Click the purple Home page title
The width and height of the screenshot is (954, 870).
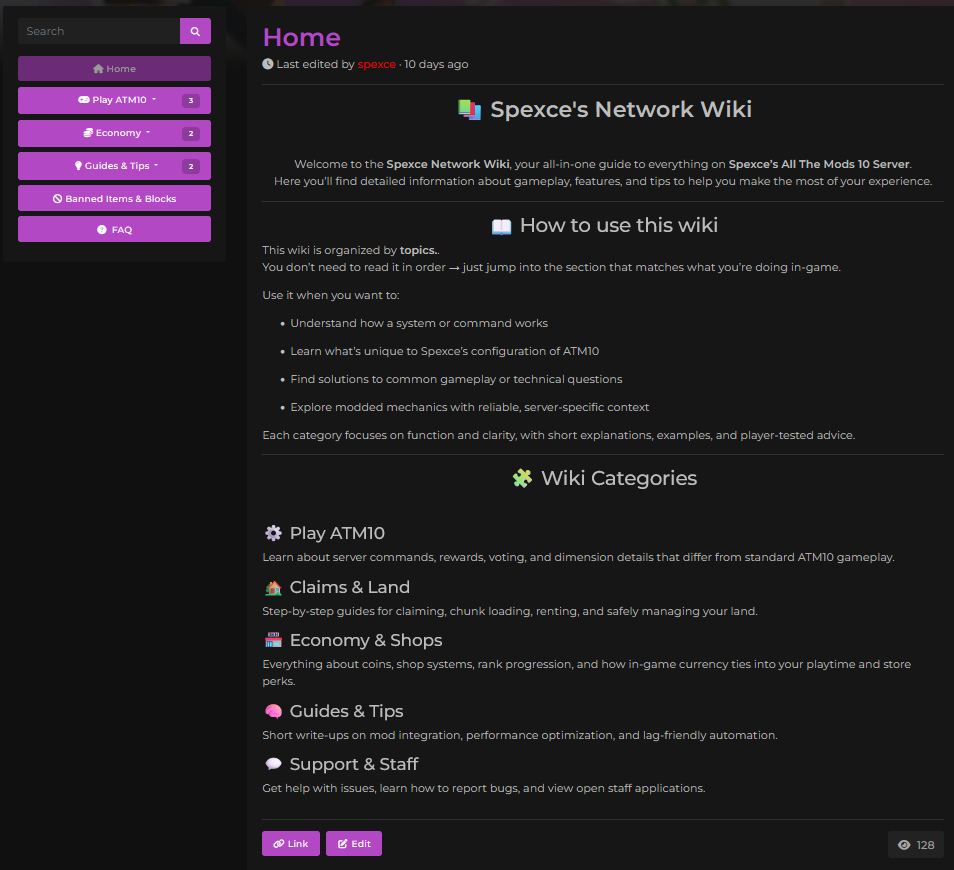click(301, 38)
